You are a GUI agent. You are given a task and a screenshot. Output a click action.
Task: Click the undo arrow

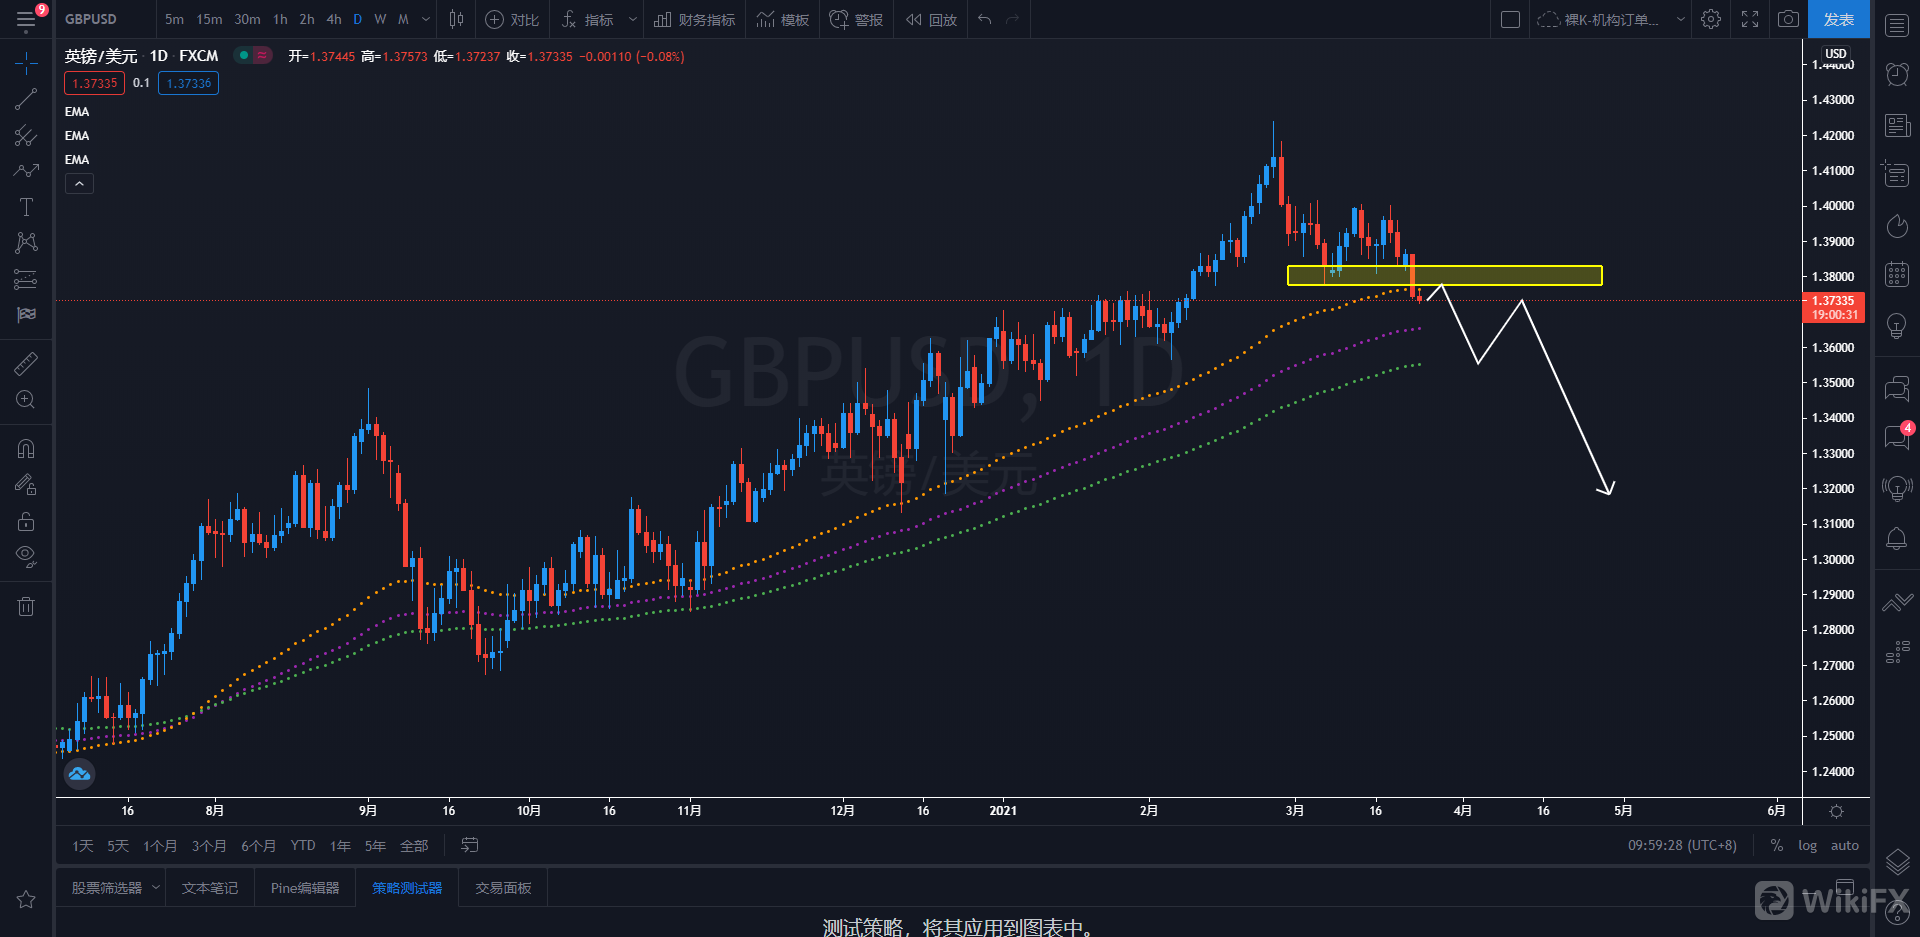[985, 19]
